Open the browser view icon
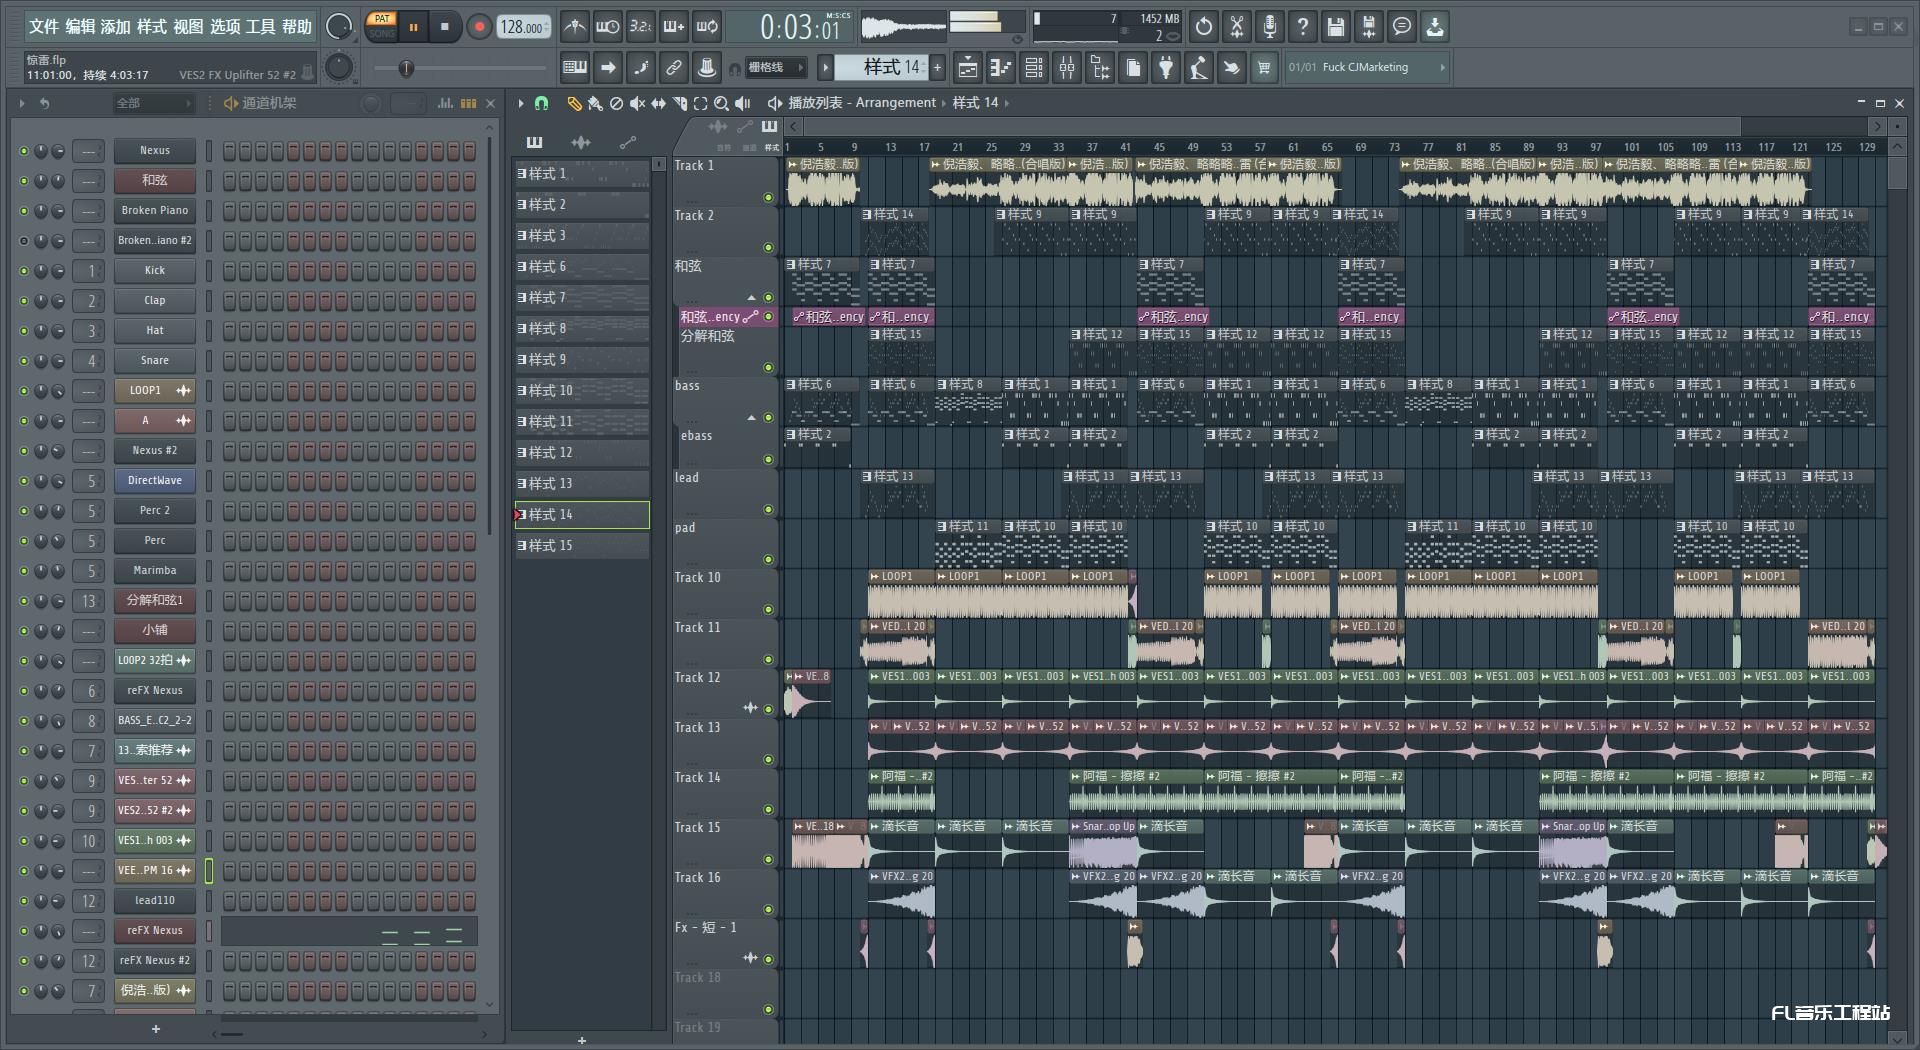This screenshot has width=1920, height=1050. click(x=1100, y=68)
